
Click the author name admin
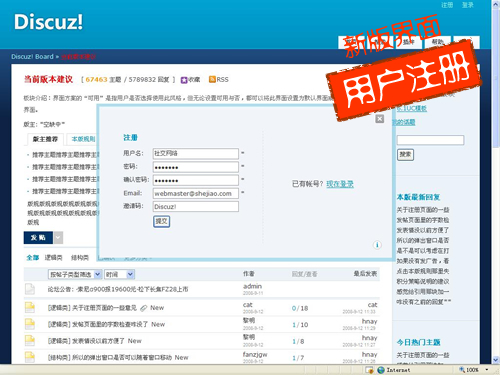point(252,286)
